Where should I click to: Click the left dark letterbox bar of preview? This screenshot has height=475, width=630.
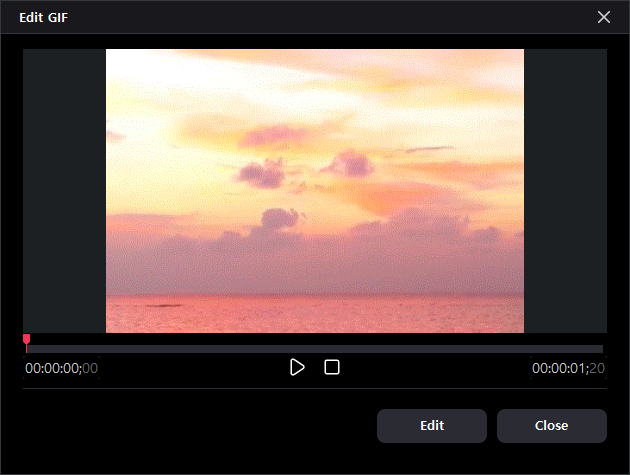[x=64, y=190]
